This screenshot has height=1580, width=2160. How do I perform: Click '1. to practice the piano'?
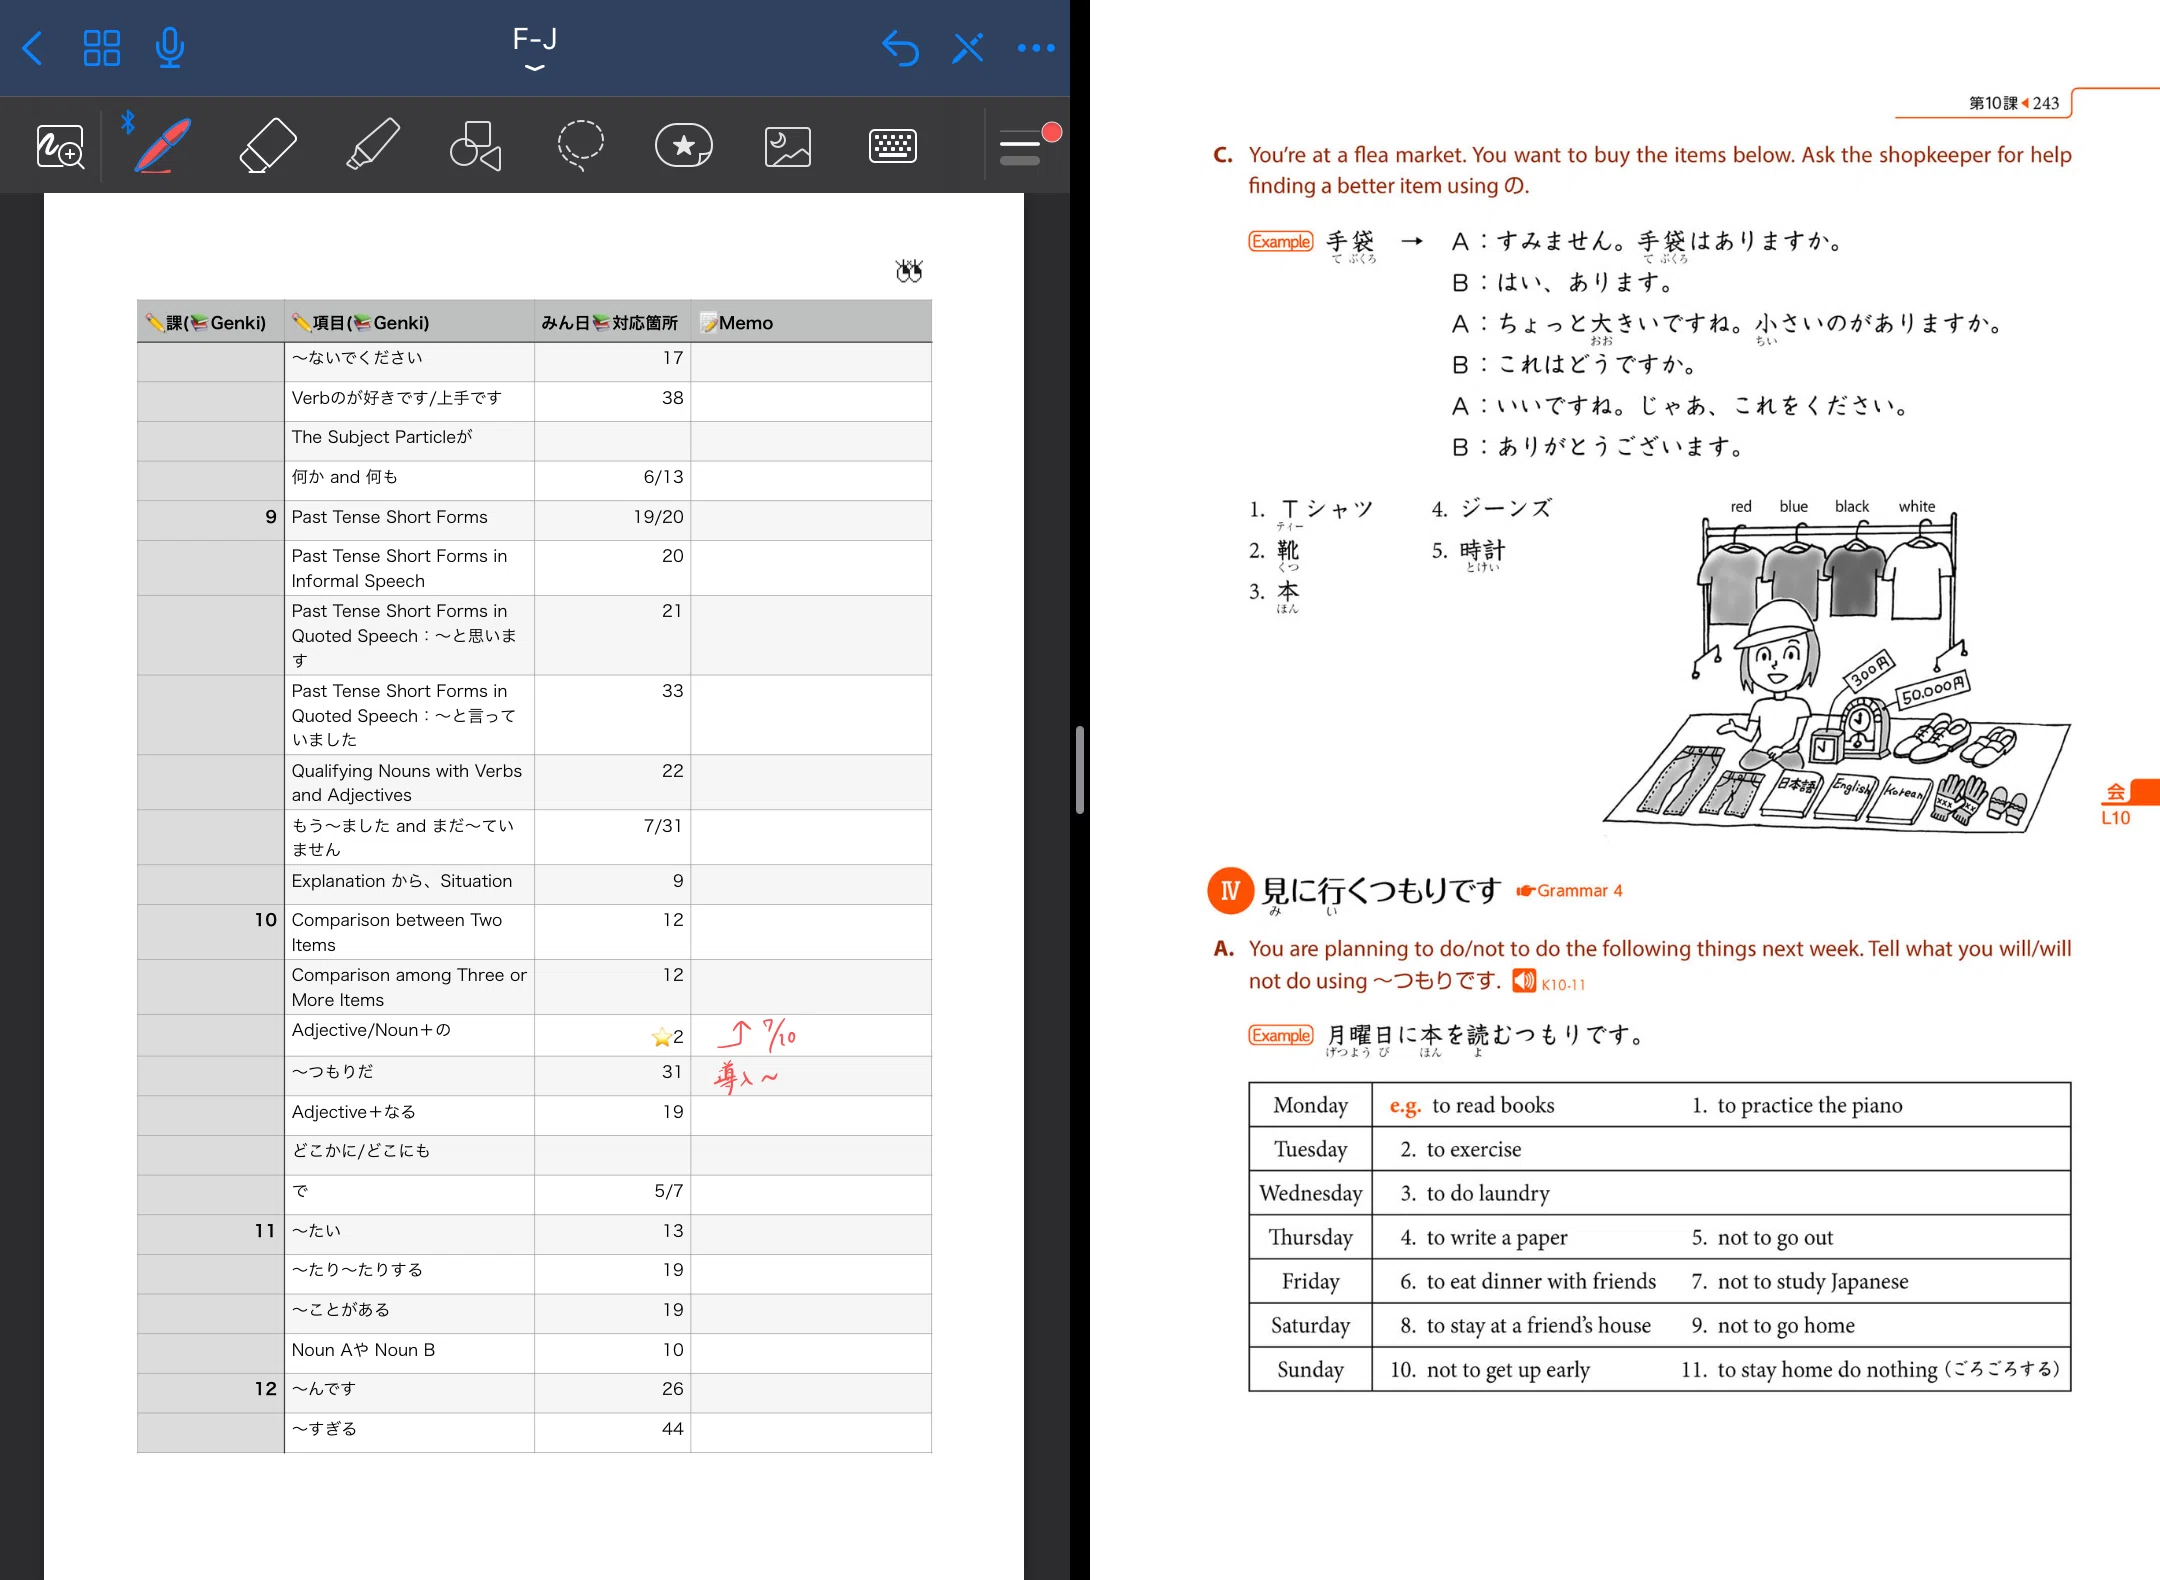(x=1797, y=1105)
